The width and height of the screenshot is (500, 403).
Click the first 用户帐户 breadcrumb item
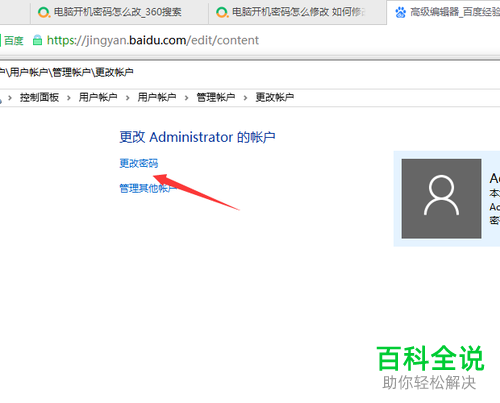(x=98, y=97)
